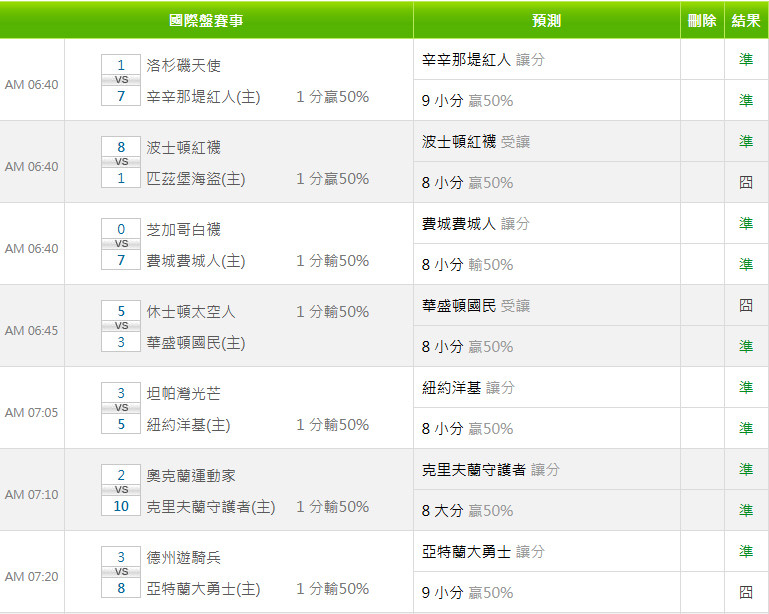Screen dimensions: 769x614
Task: Click the 結果 column header
Action: pyautogui.click(x=746, y=20)
